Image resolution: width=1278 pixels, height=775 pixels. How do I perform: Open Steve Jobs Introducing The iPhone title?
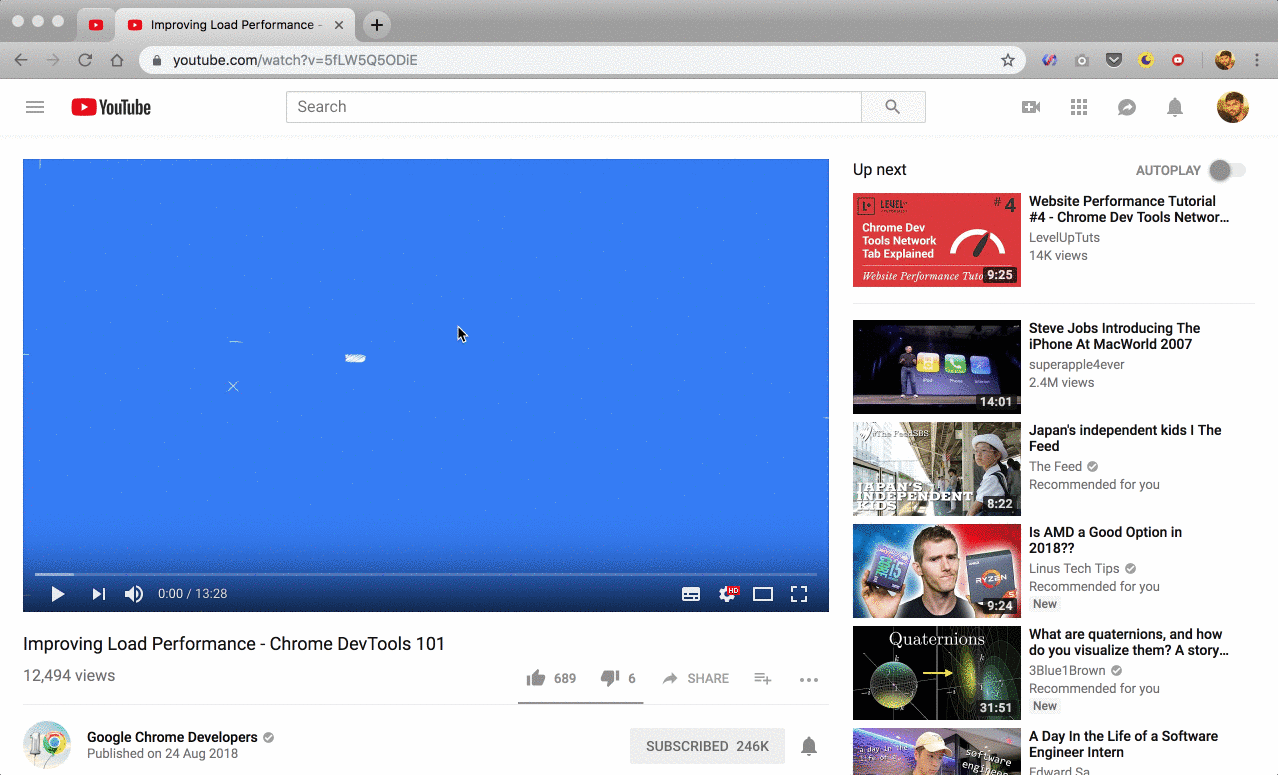1114,336
